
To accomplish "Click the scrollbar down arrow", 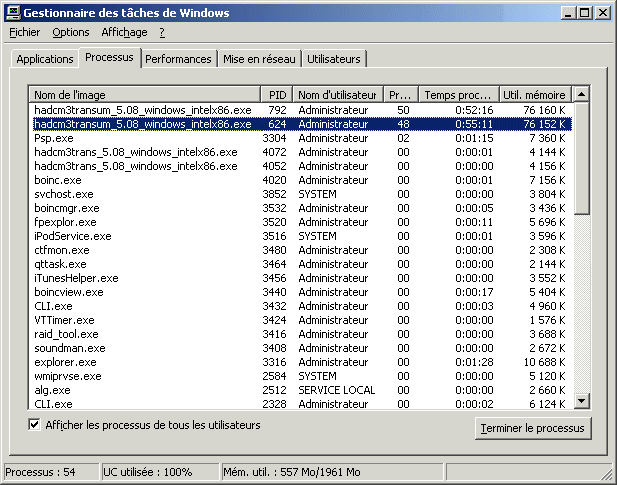I will 581,401.
